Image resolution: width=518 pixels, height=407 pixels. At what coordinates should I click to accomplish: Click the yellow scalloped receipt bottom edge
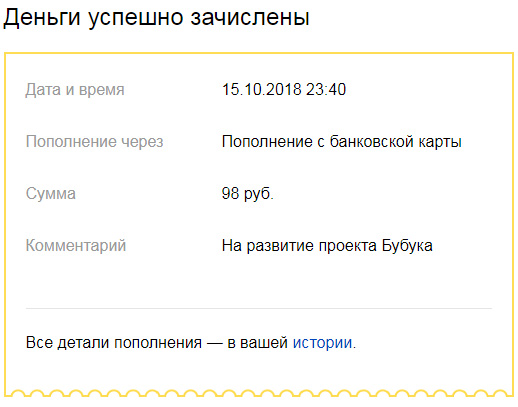(x=259, y=393)
